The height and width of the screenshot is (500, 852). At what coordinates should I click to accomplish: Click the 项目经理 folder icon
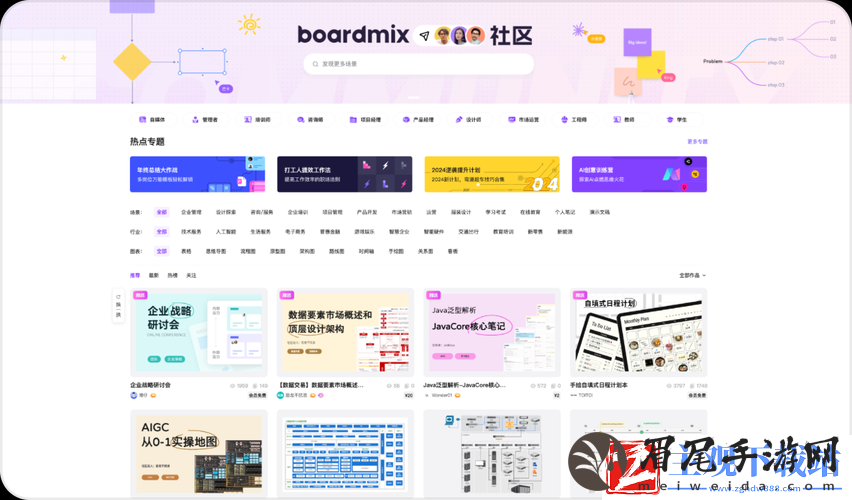pos(353,120)
